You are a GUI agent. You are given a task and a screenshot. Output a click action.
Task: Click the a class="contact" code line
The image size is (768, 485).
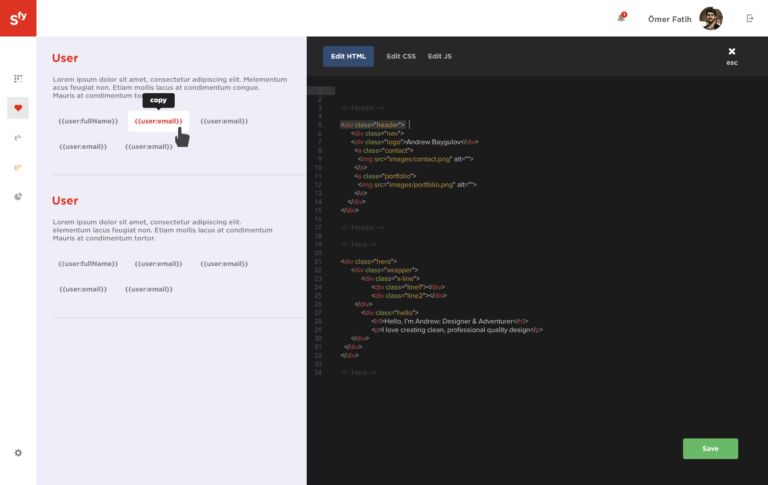click(x=384, y=150)
